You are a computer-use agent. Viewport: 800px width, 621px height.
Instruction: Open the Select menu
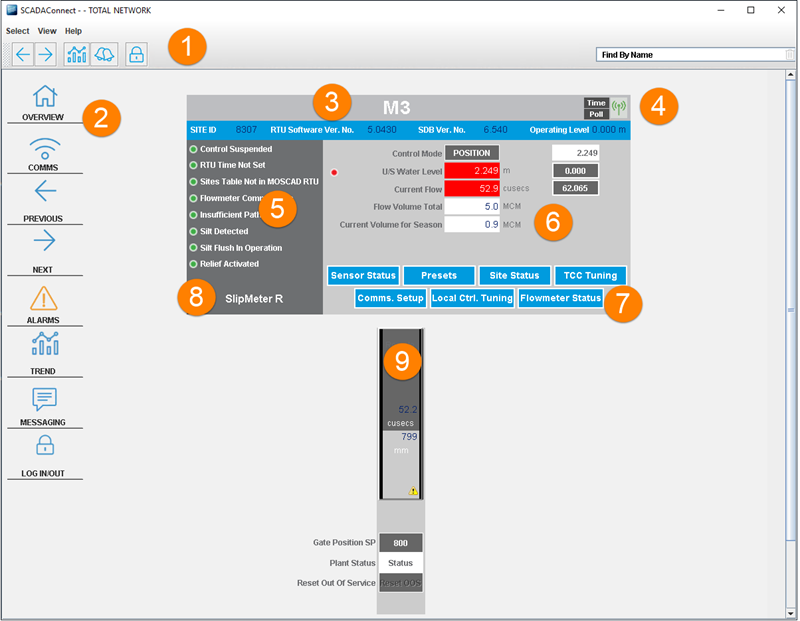[18, 31]
